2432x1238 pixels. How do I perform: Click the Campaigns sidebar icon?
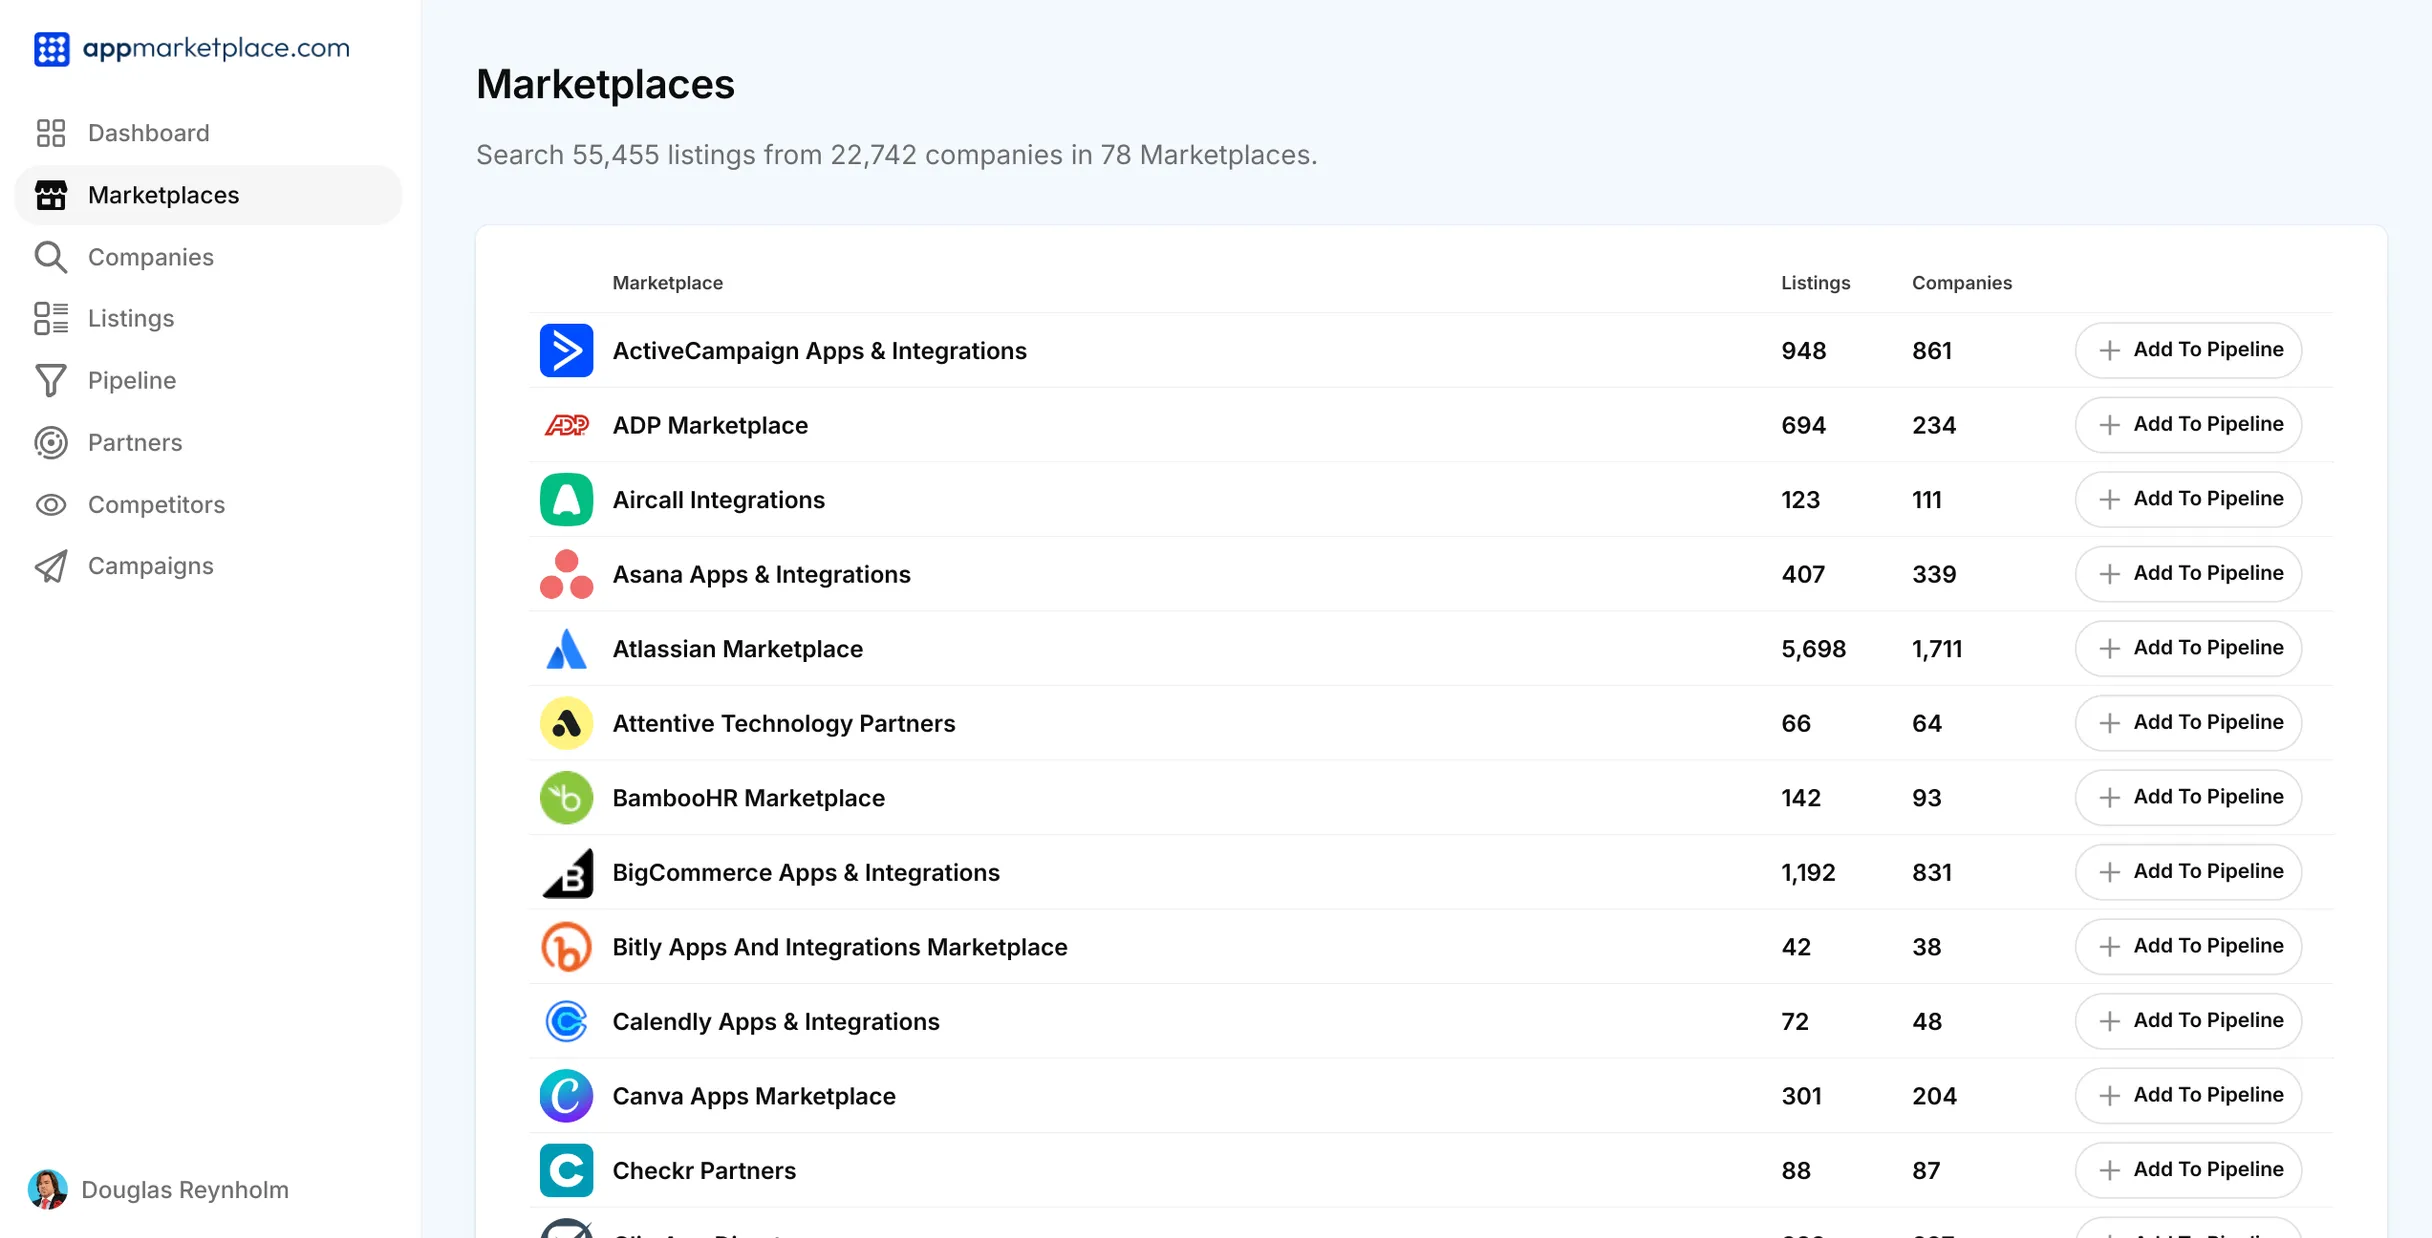(52, 565)
